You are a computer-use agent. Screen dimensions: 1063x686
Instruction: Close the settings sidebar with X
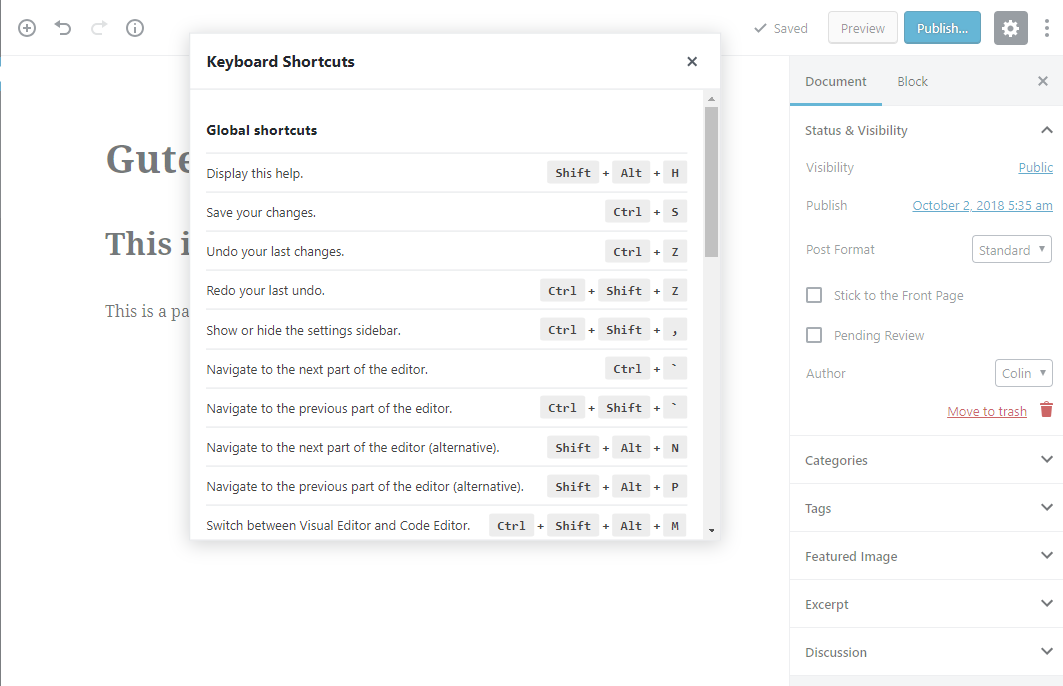coord(1043,82)
